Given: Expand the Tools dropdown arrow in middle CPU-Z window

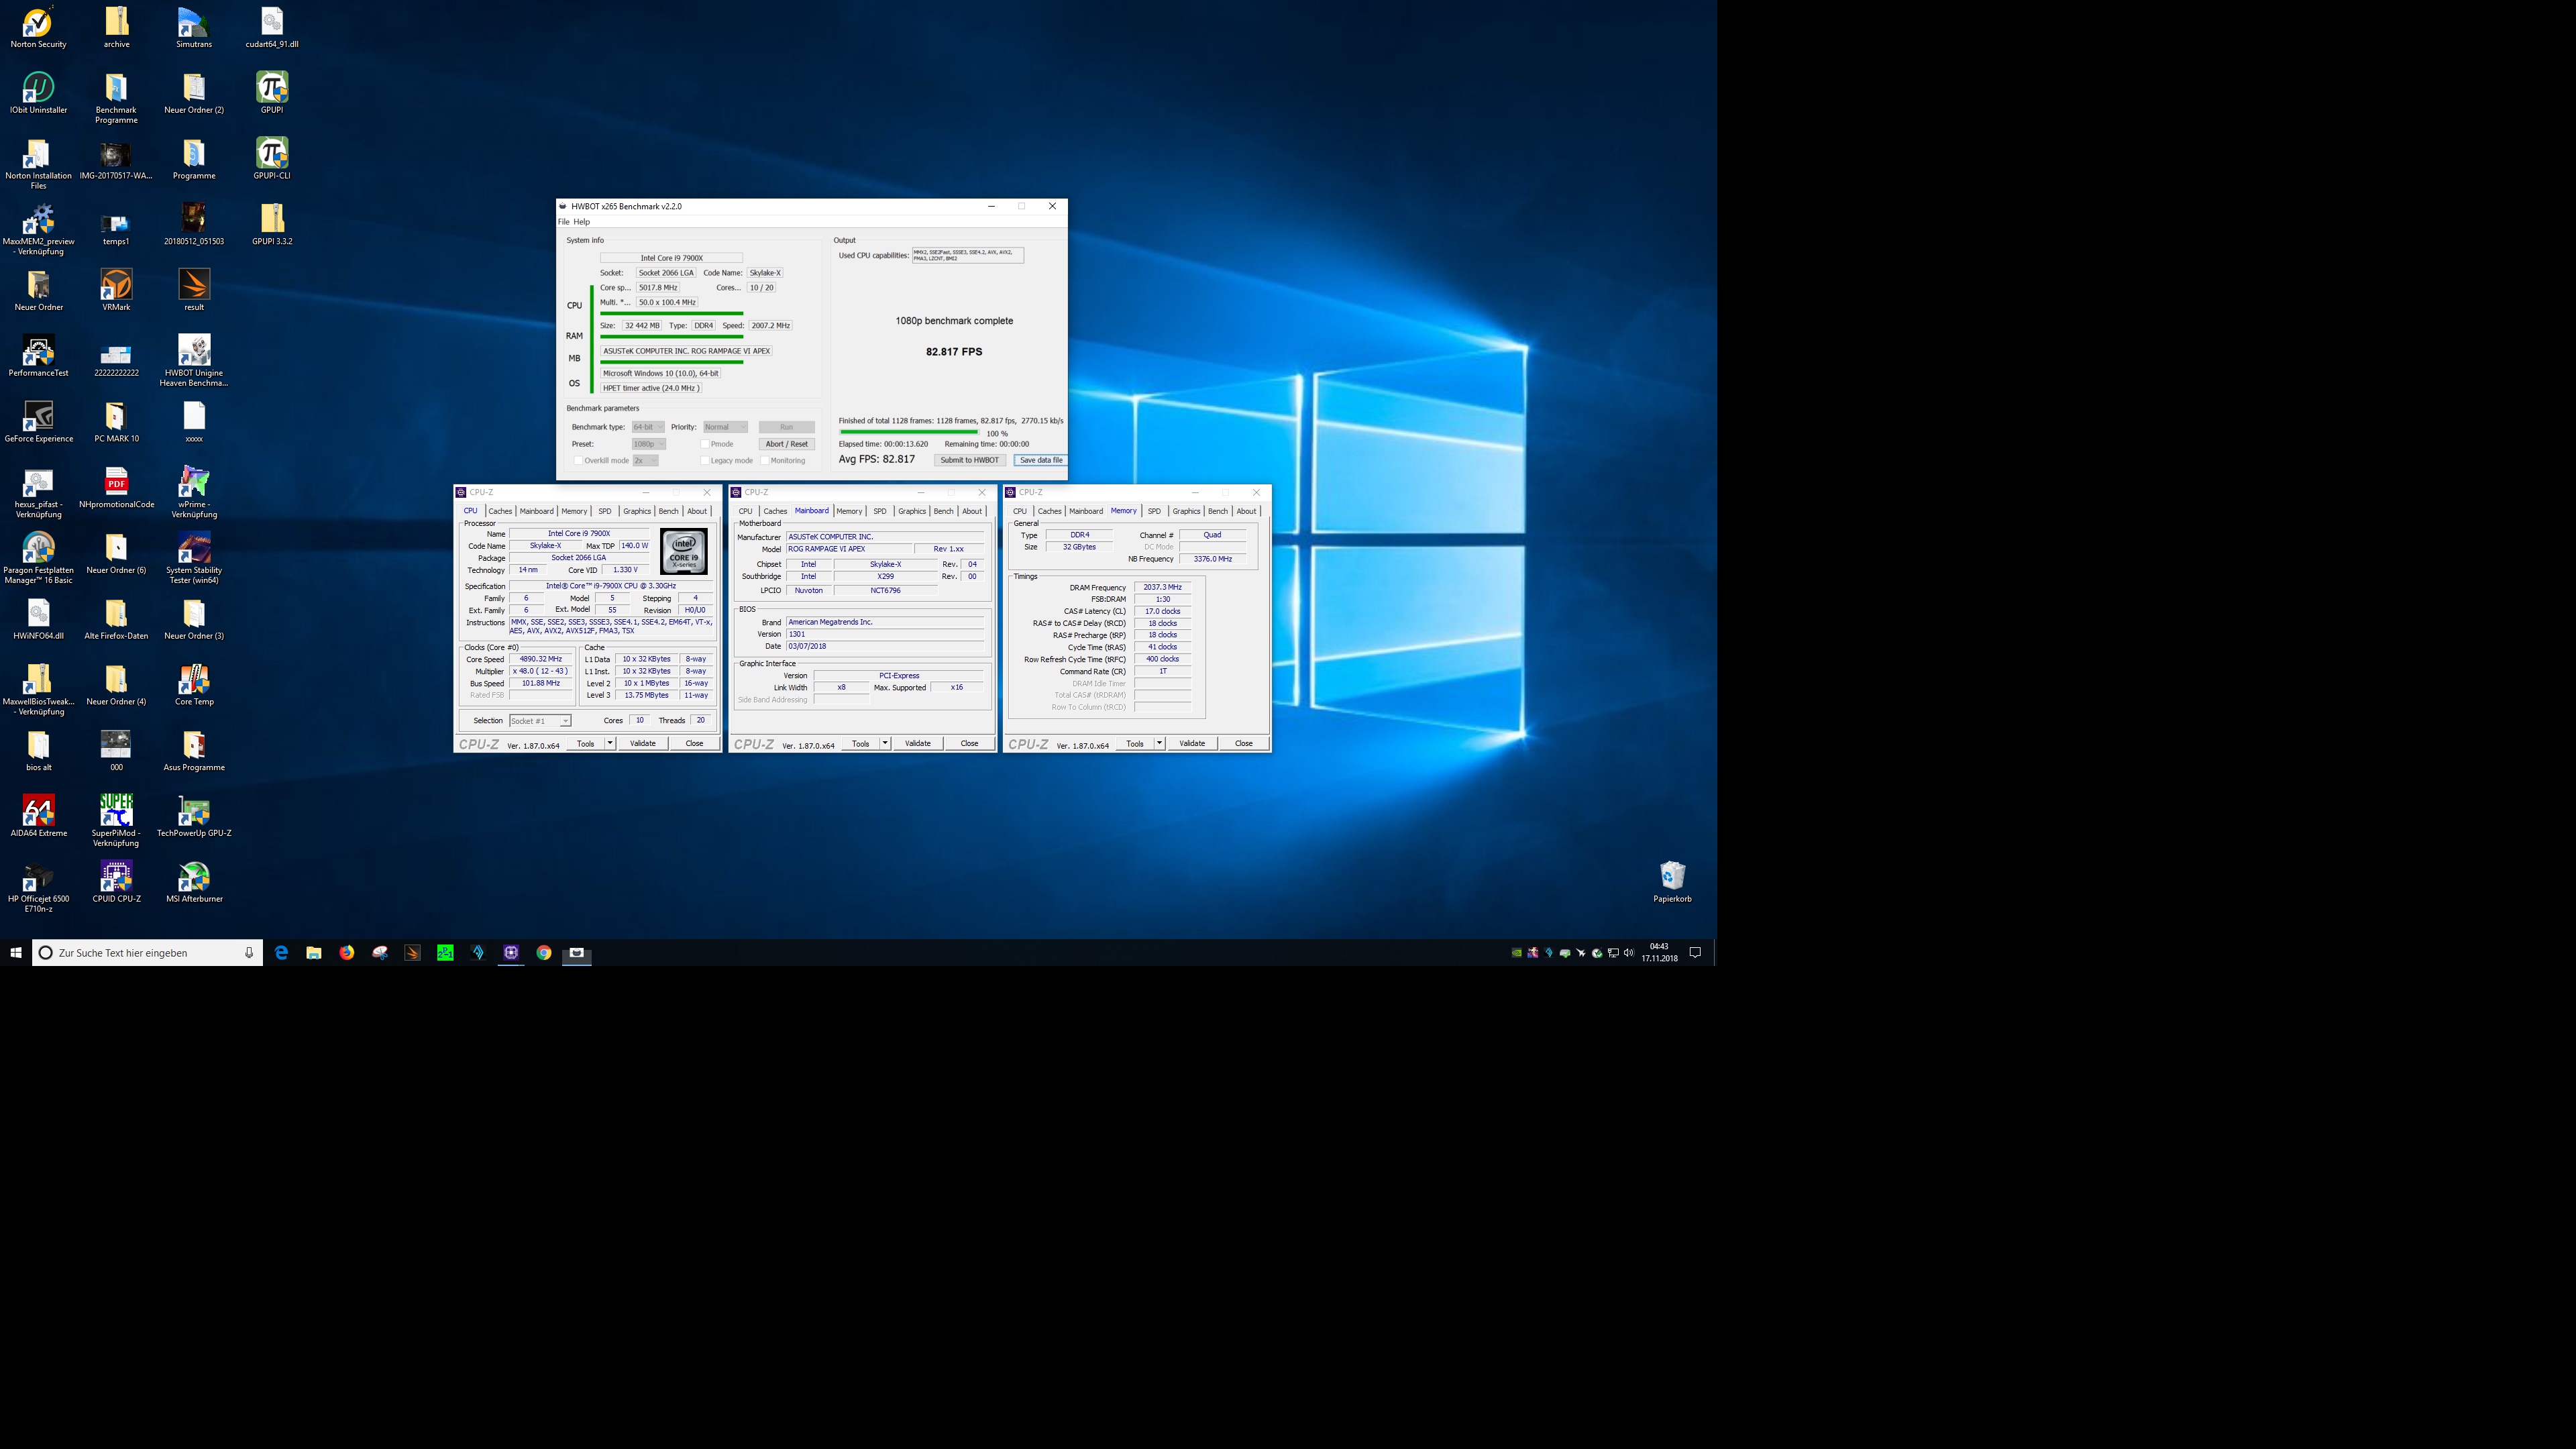Looking at the screenshot, I should (x=885, y=743).
